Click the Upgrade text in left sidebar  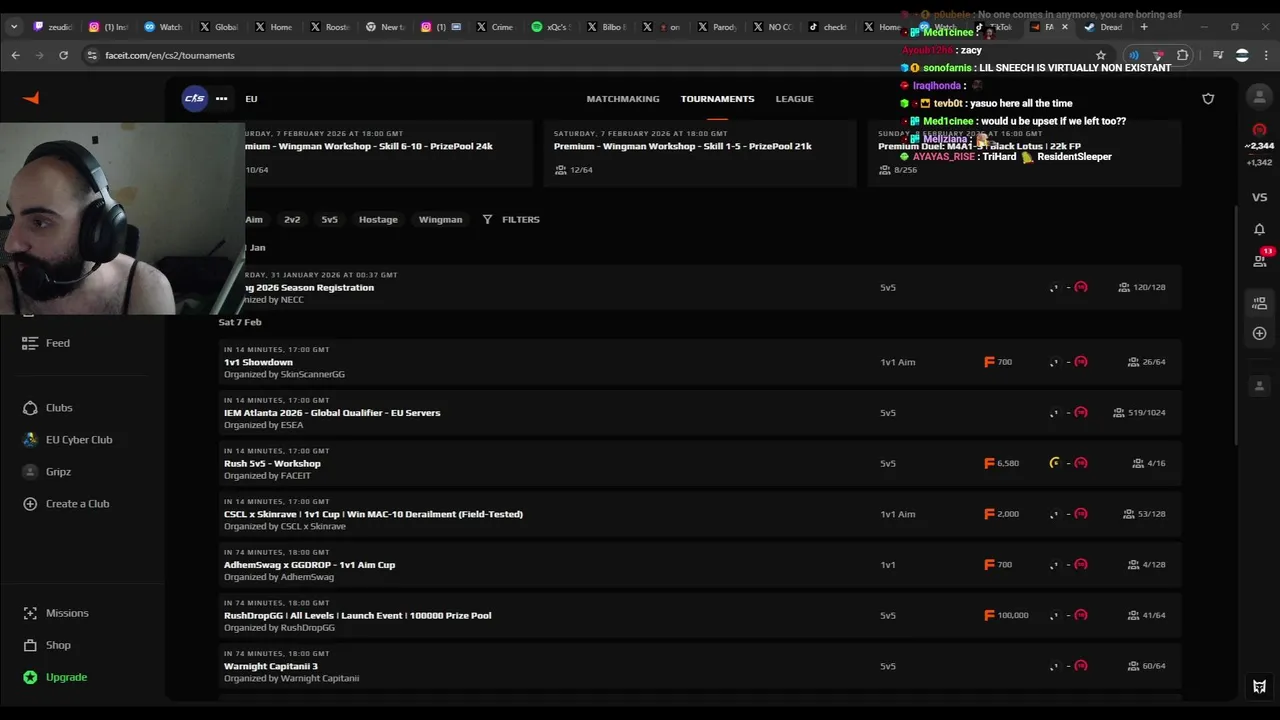click(66, 677)
